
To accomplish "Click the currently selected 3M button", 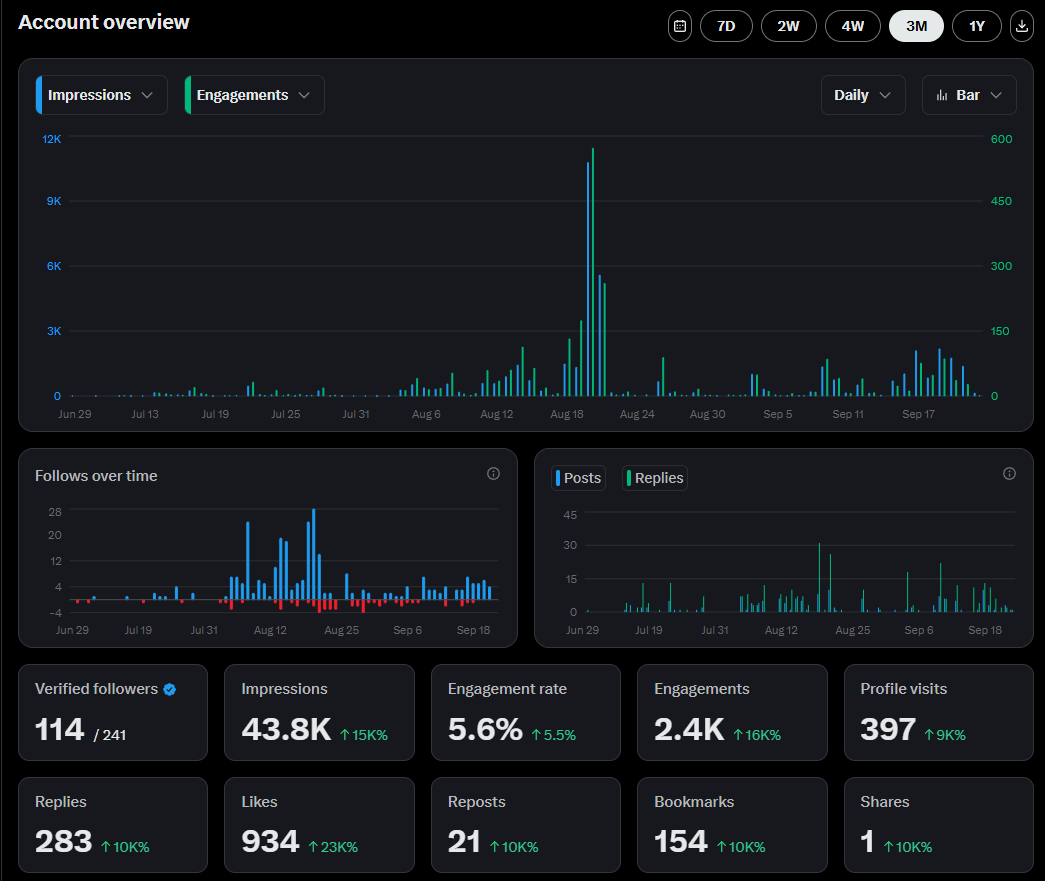I will pos(916,26).
